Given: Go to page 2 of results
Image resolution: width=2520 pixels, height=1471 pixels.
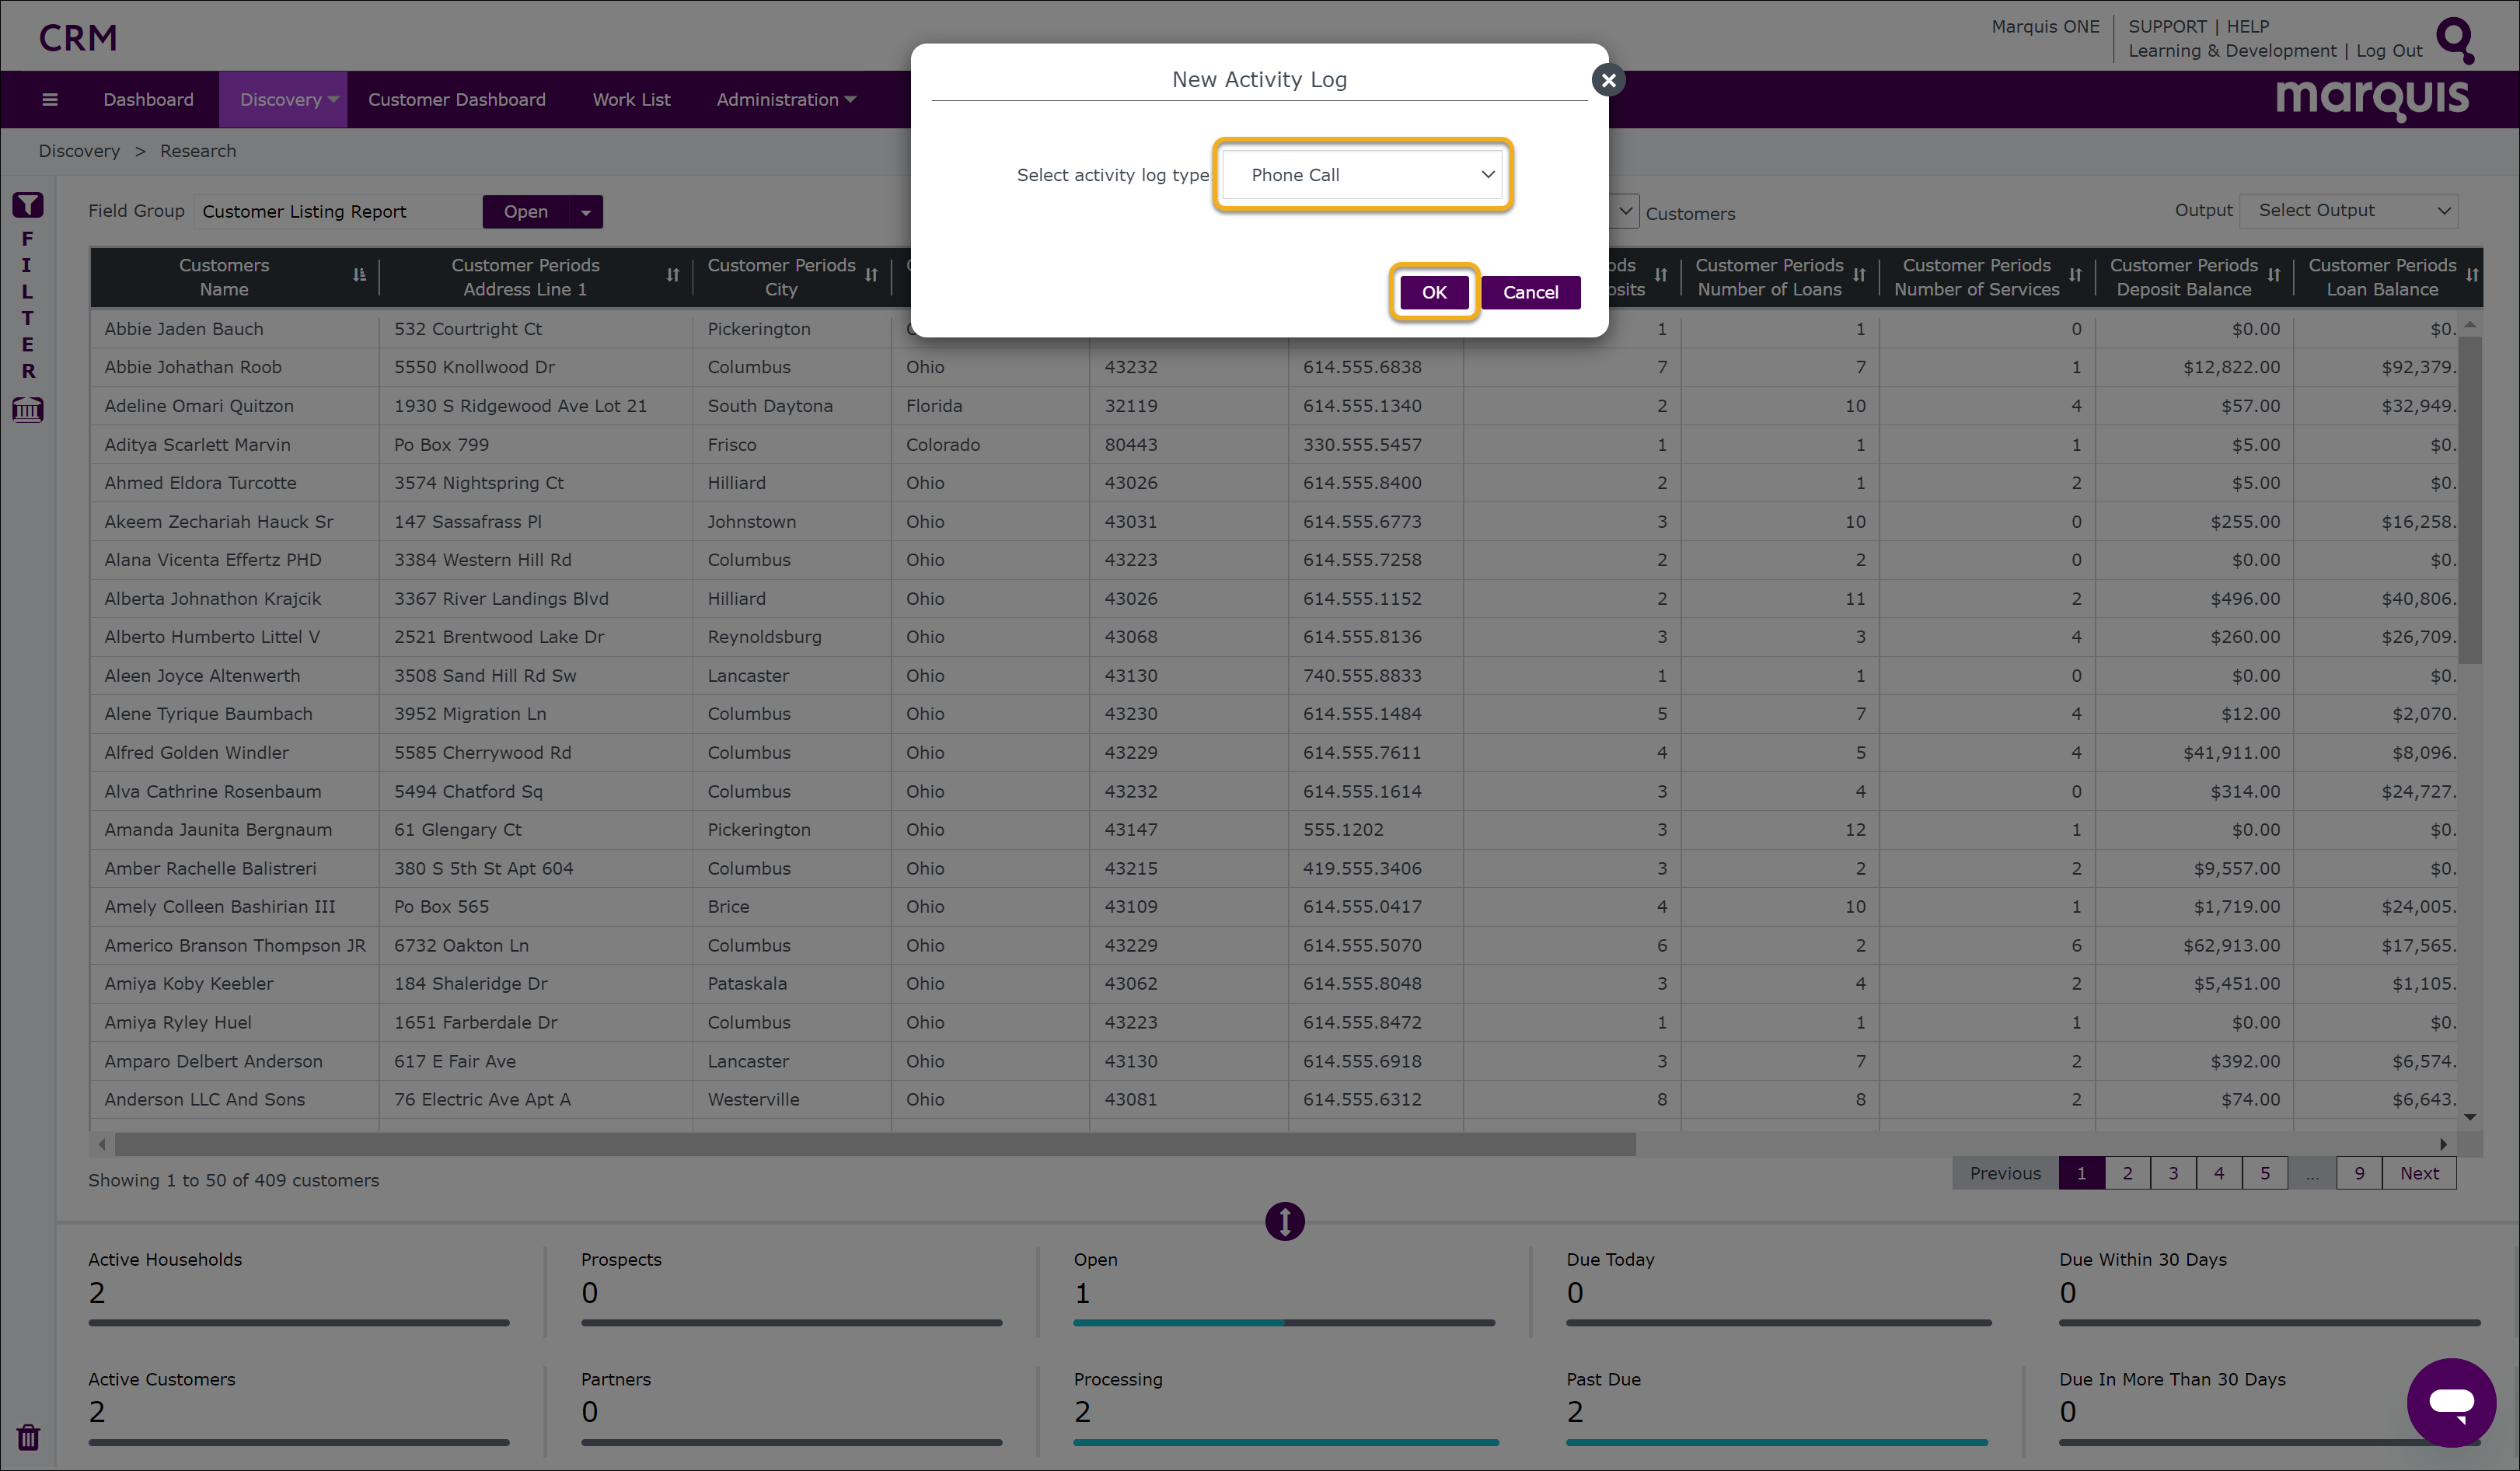Looking at the screenshot, I should [2127, 1173].
